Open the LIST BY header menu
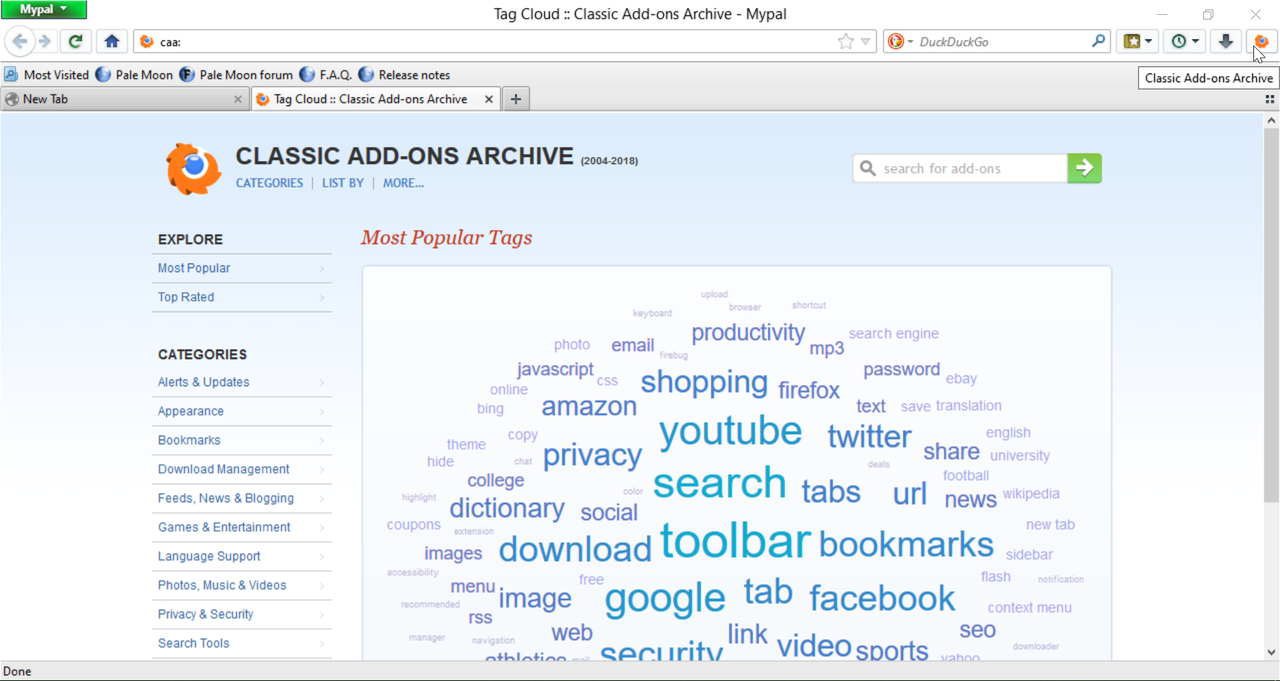1280x681 pixels. click(343, 183)
